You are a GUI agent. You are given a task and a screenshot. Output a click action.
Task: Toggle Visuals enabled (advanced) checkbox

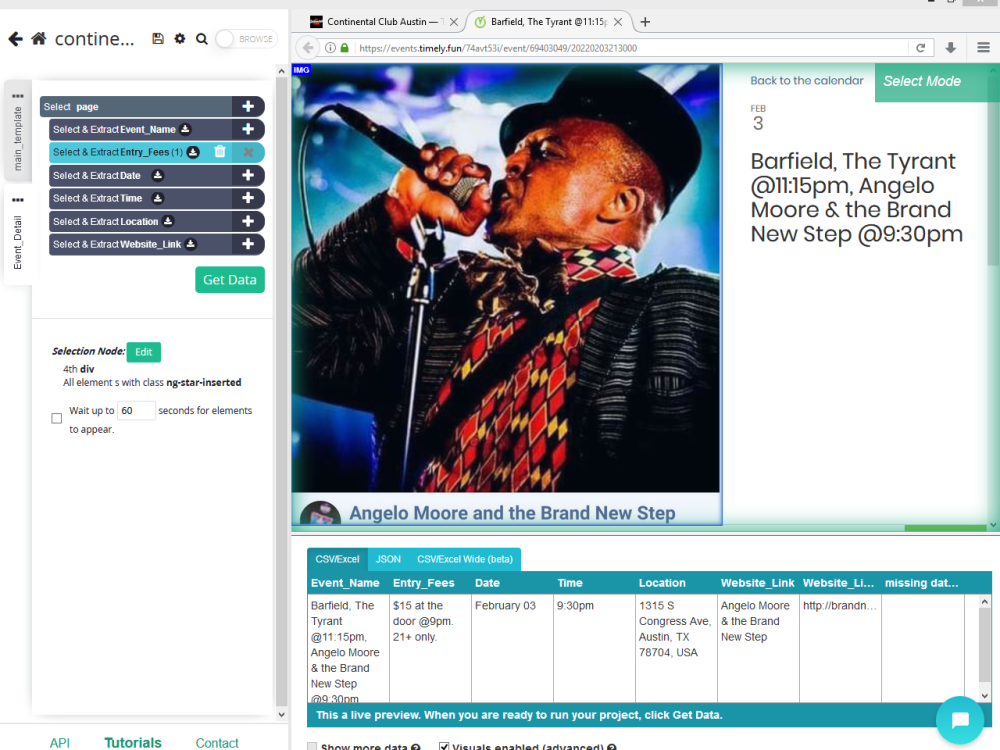444,746
